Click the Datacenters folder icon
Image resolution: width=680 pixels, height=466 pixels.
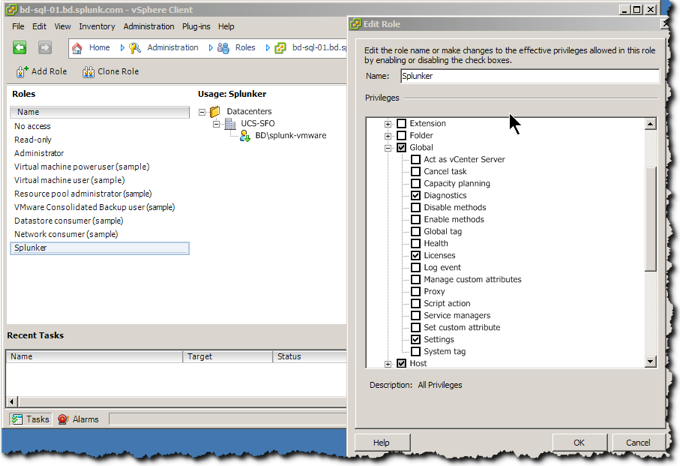(x=215, y=112)
